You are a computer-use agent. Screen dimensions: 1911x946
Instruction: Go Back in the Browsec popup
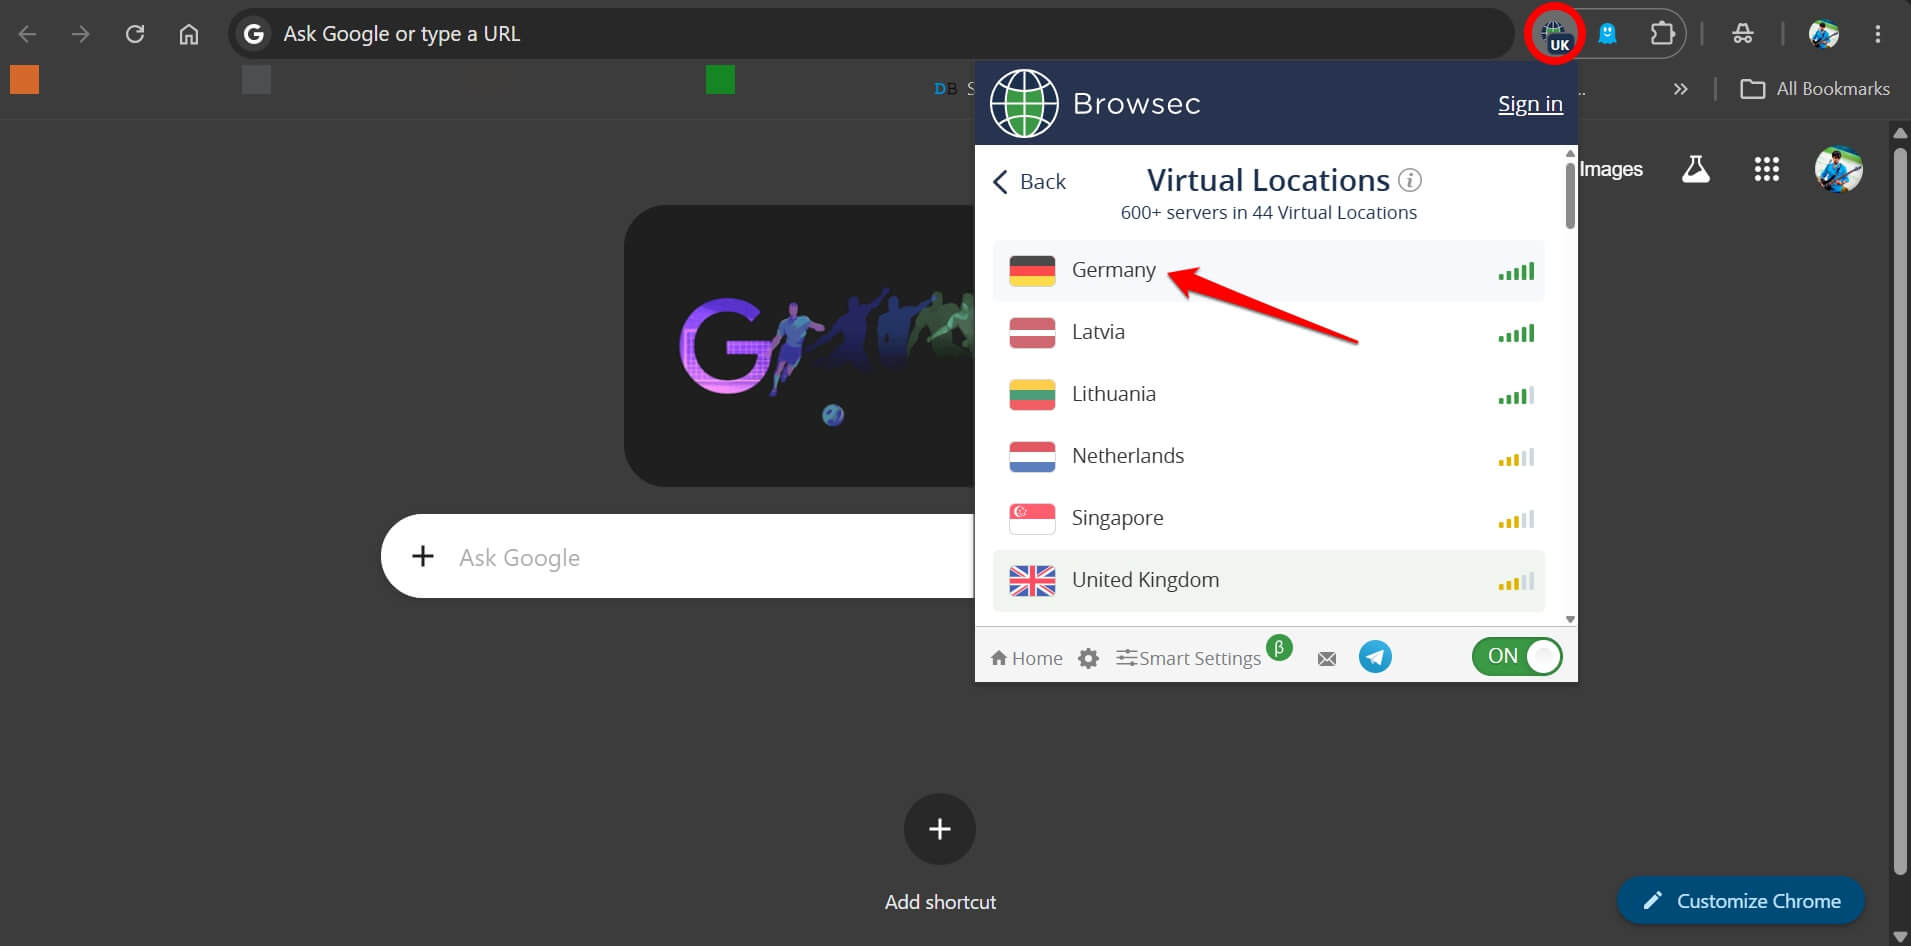point(1029,181)
